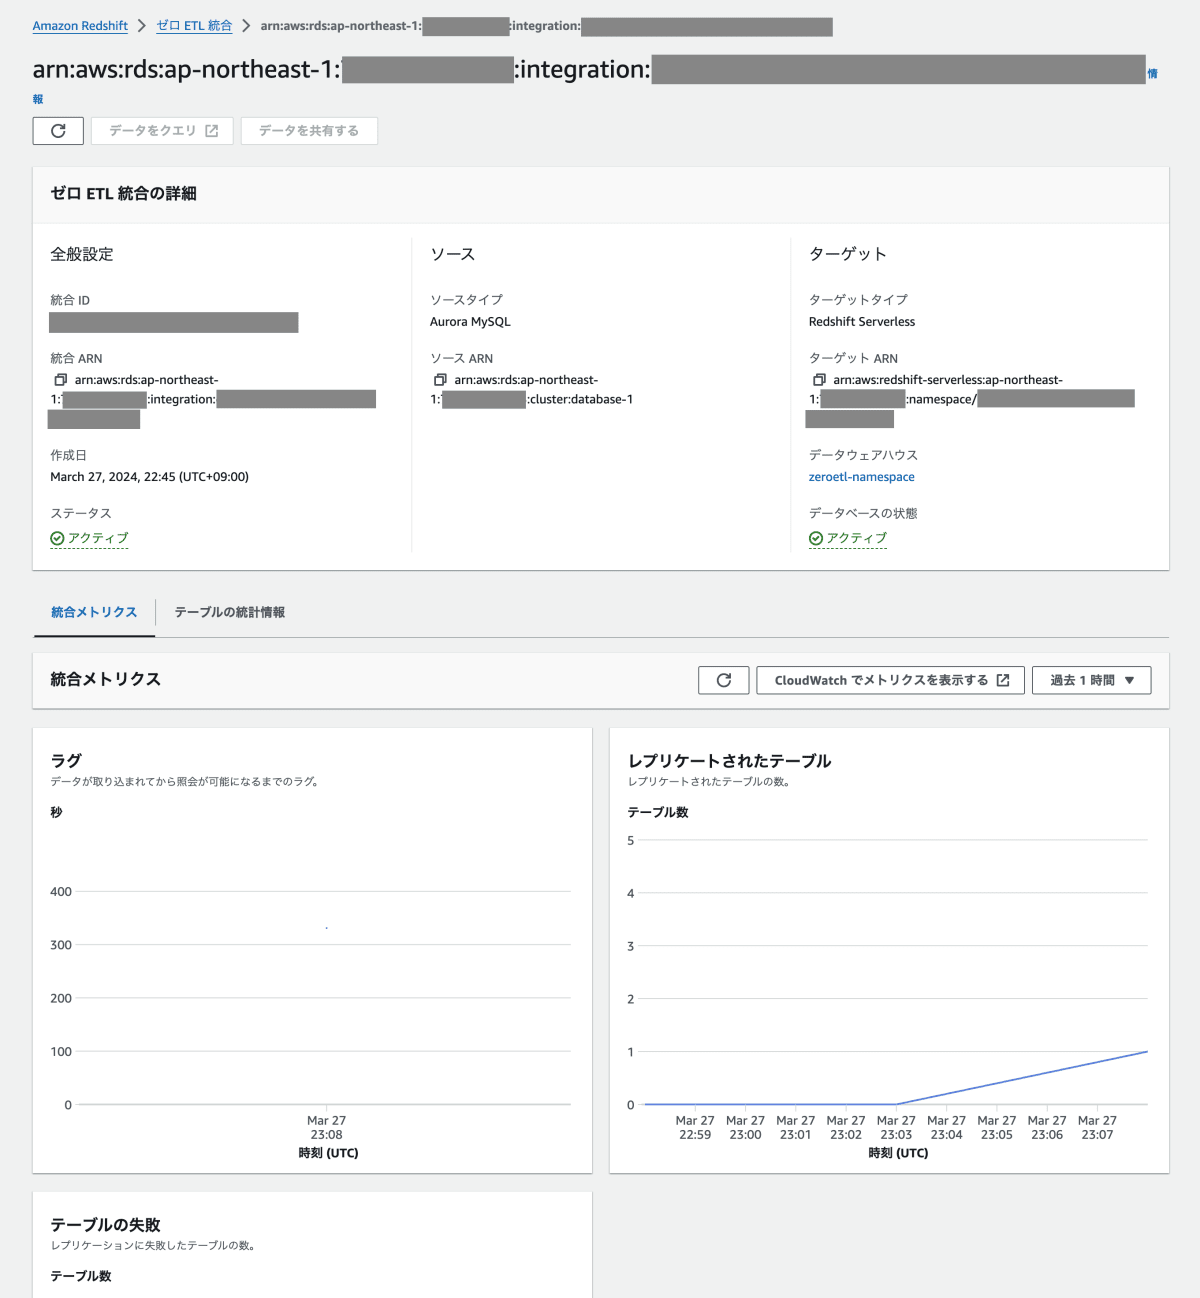This screenshot has width=1200, height=1298.
Task: Click the cluster:database-1 source ARN text
Action: pyautogui.click(x=581, y=399)
